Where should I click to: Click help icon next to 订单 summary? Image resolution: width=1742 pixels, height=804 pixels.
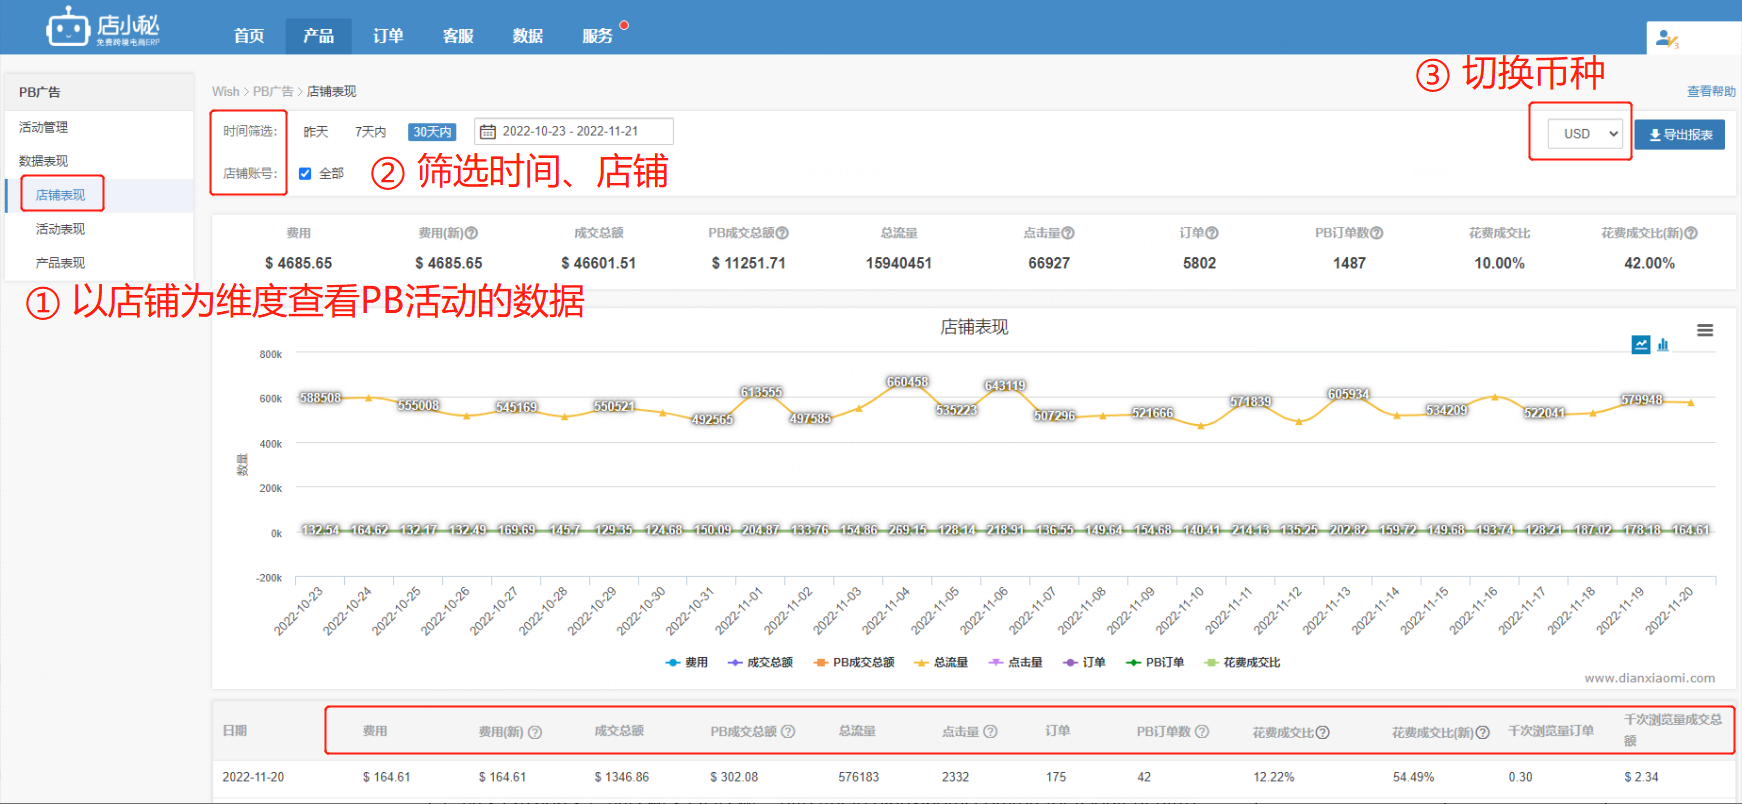(x=1212, y=233)
